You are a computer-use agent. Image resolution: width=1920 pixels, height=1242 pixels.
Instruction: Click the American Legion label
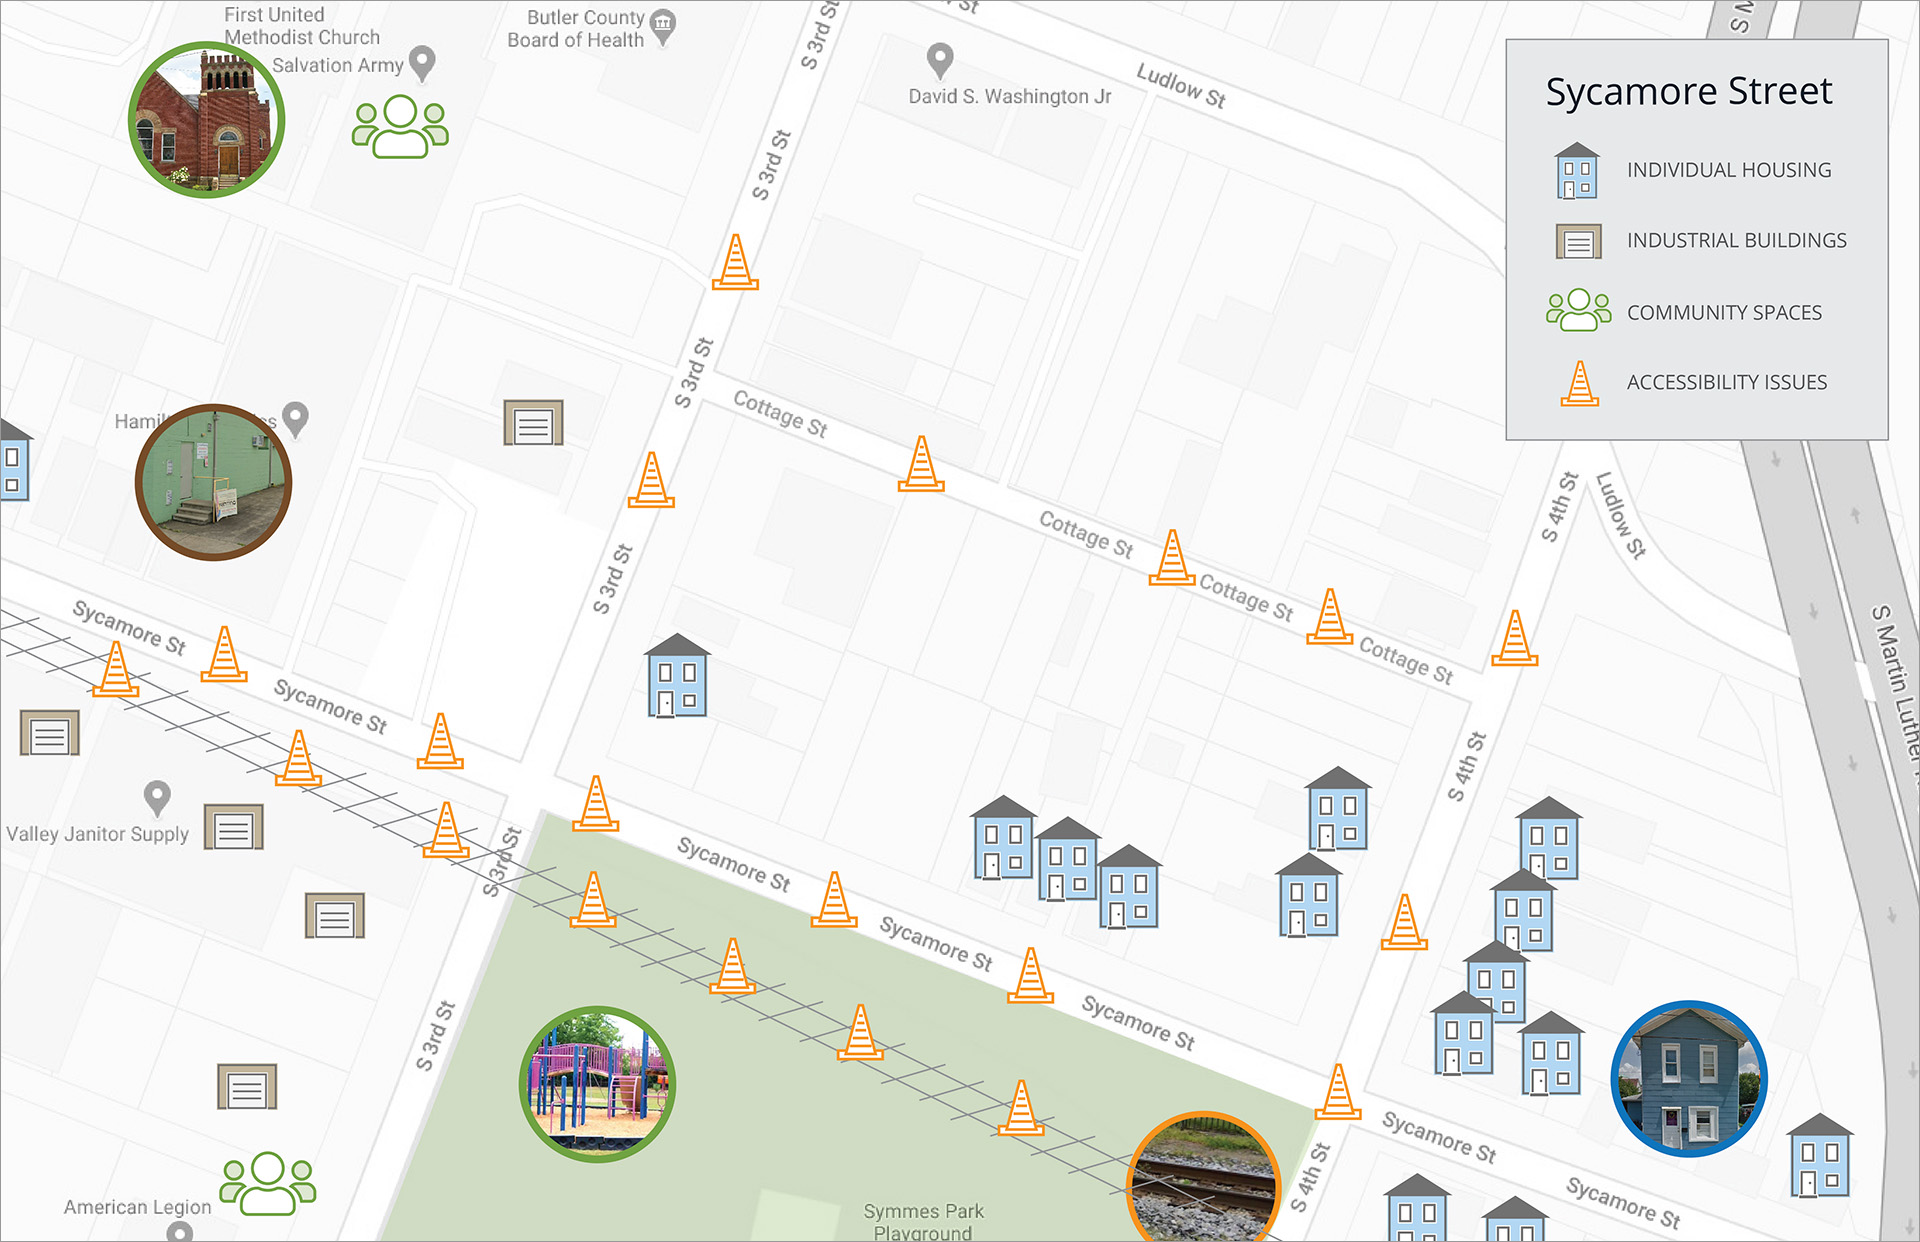pyautogui.click(x=138, y=1207)
